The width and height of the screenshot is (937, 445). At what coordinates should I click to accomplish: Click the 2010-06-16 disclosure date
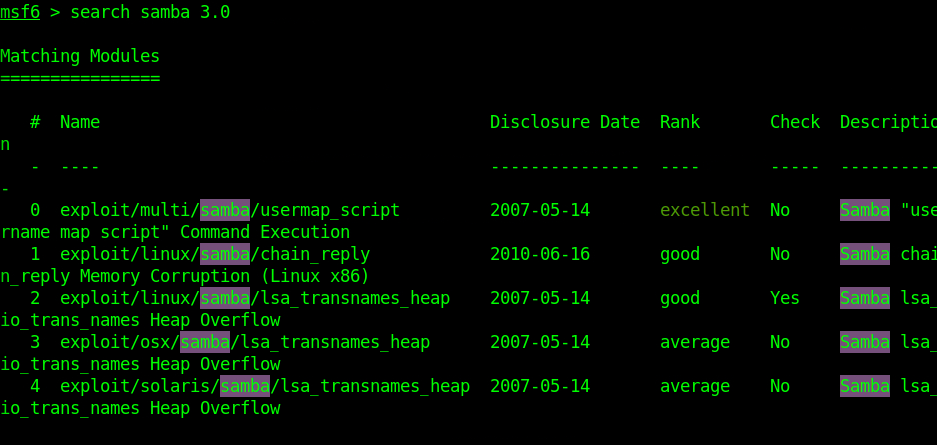point(540,254)
